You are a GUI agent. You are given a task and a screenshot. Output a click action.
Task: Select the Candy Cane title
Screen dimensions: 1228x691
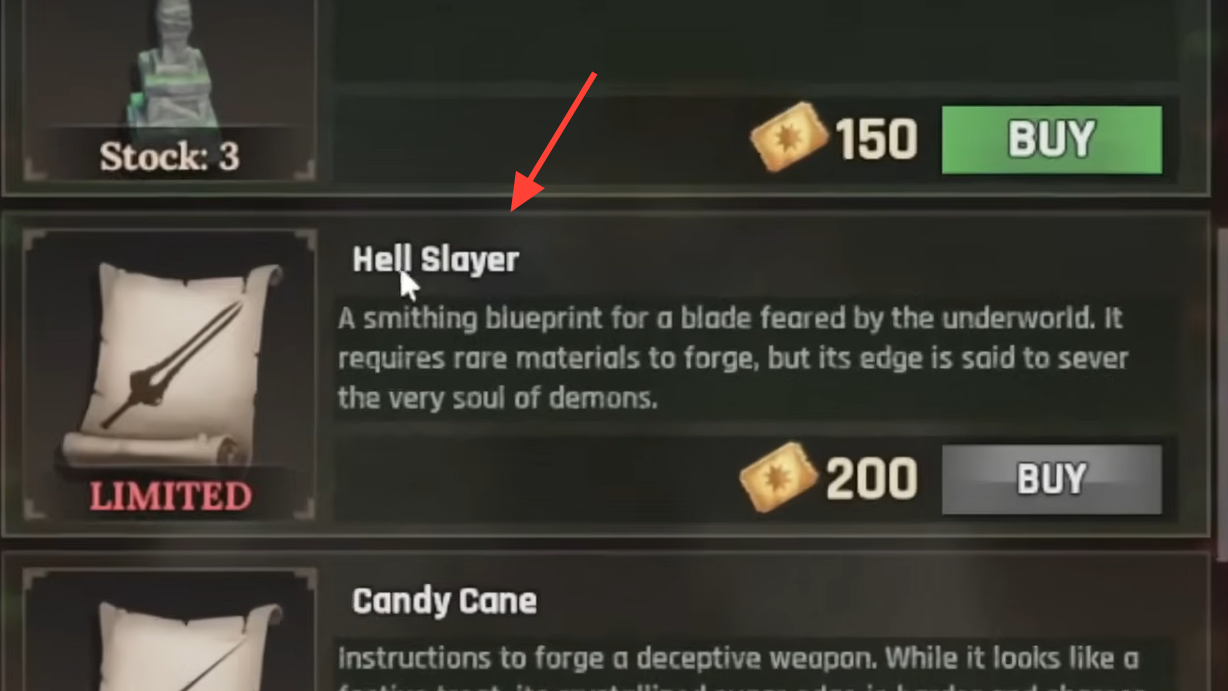click(x=445, y=601)
